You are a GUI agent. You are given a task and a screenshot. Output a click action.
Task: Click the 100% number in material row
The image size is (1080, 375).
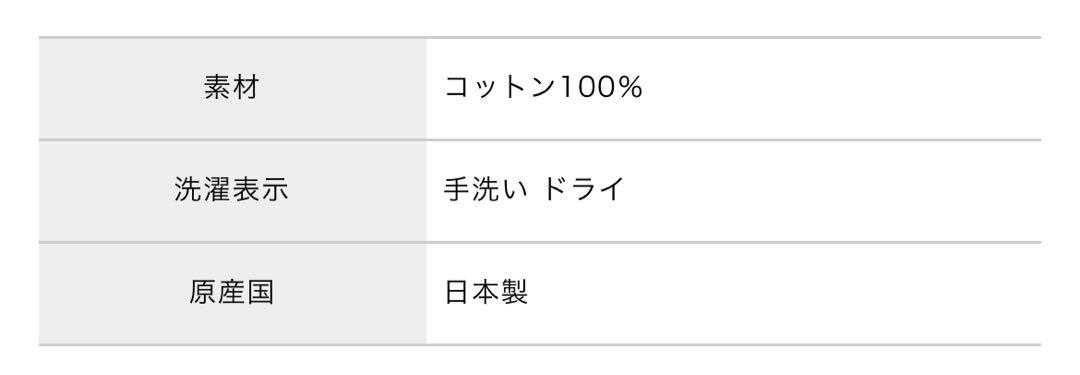(600, 88)
